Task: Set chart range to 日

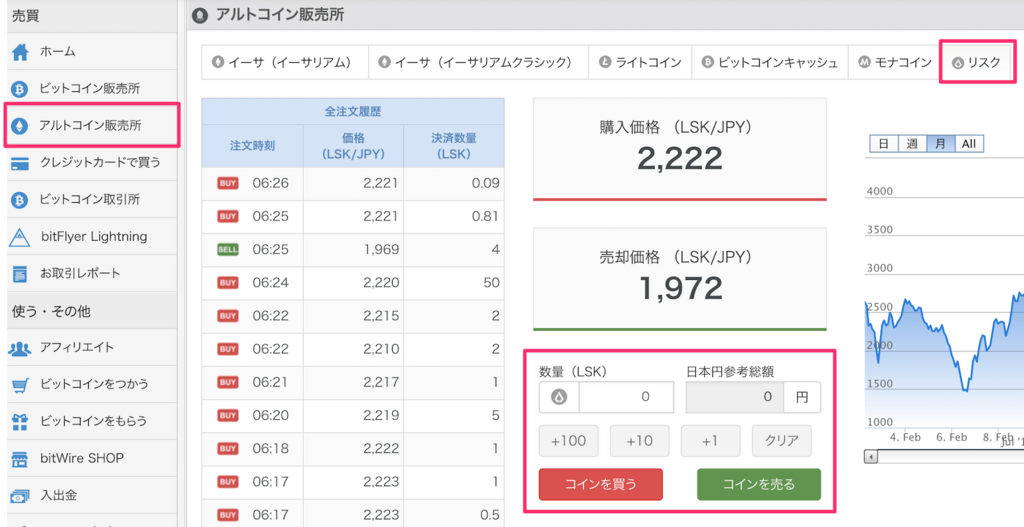Action: click(884, 144)
